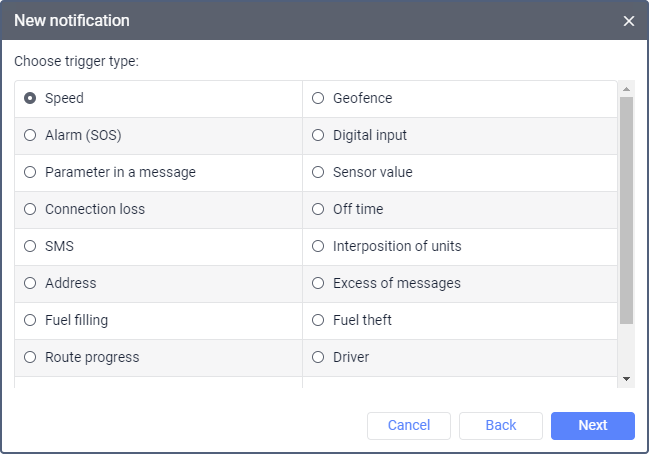This screenshot has height=454, width=649.
Task: Go Back to previous step
Action: (501, 425)
